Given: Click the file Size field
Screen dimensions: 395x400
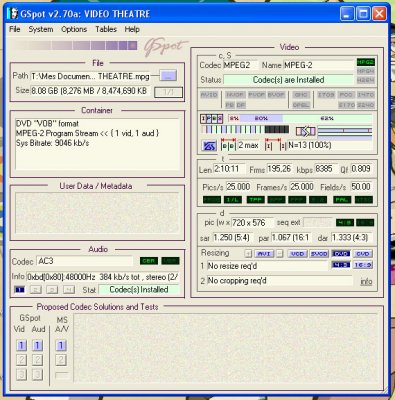Looking at the screenshot, I should point(90,91).
